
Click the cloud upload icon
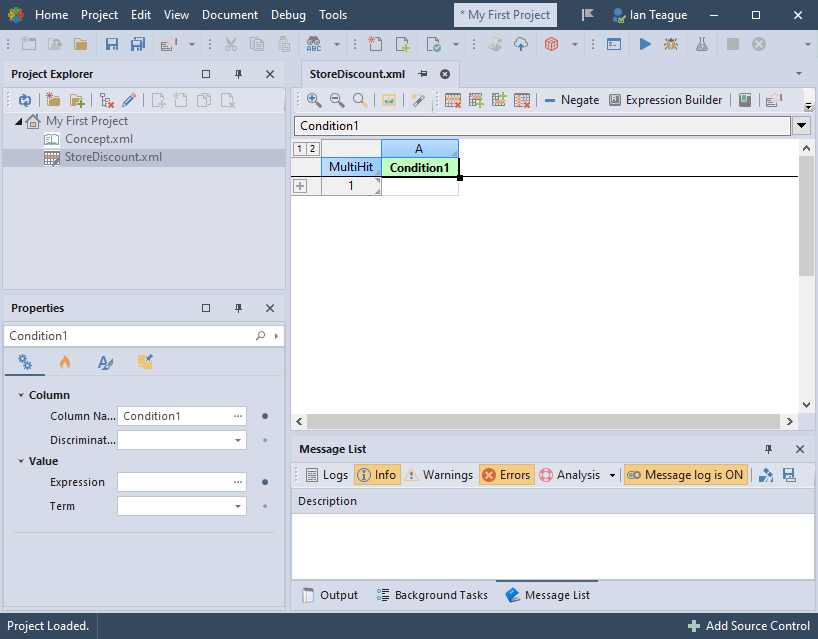tap(521, 44)
